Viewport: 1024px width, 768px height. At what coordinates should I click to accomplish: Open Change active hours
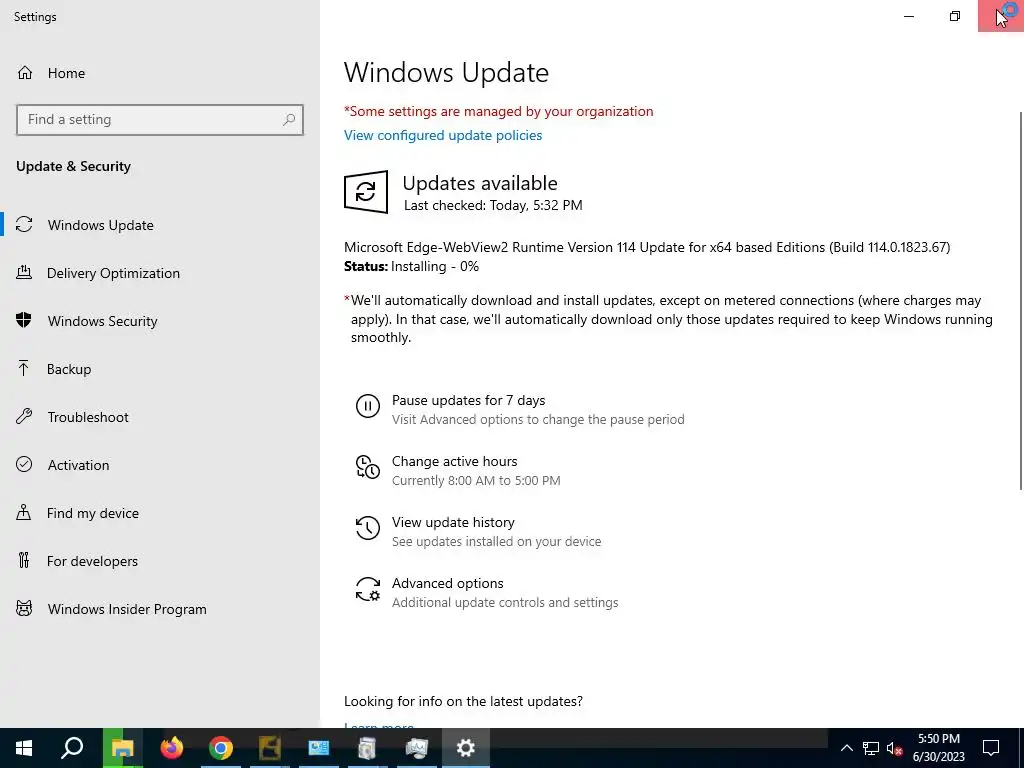(x=455, y=461)
